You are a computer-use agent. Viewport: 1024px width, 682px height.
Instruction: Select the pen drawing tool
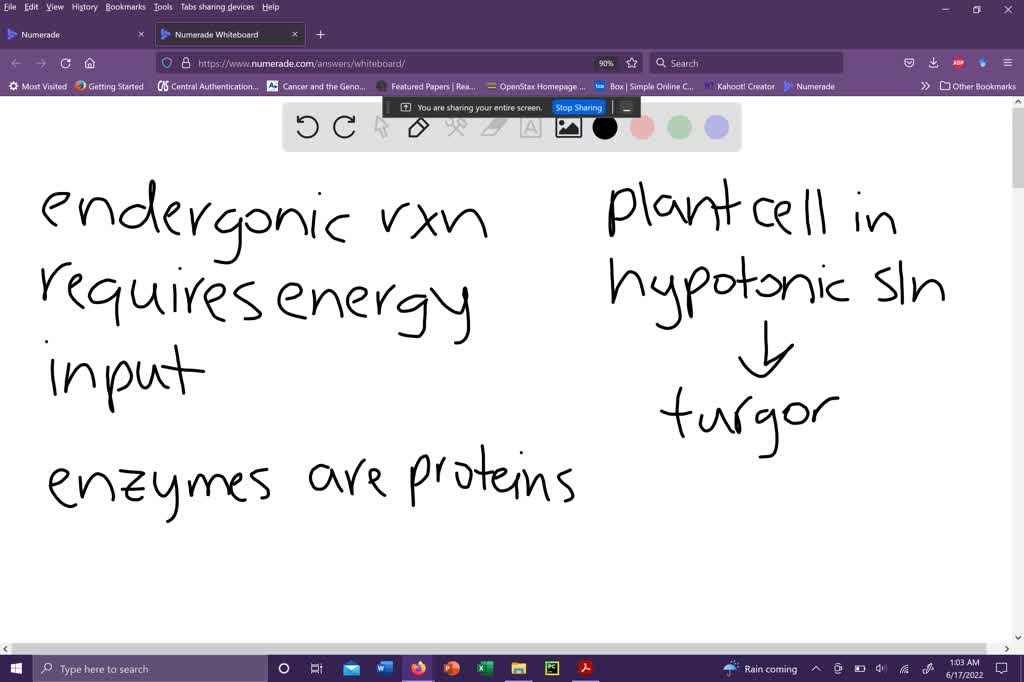pyautogui.click(x=418, y=127)
